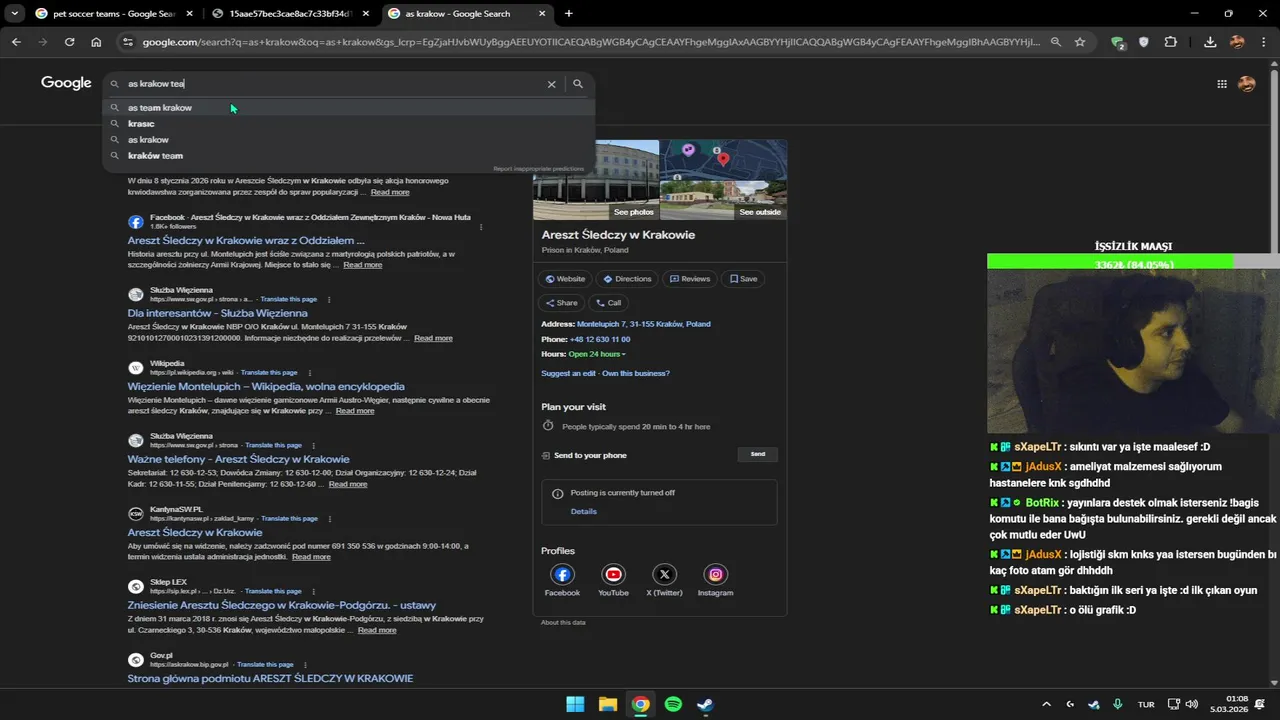Screen dimensions: 1280x720
Task: Open 'Ważne telefony - Areszt Śledczy w Krakowie'
Action: tap(238, 459)
